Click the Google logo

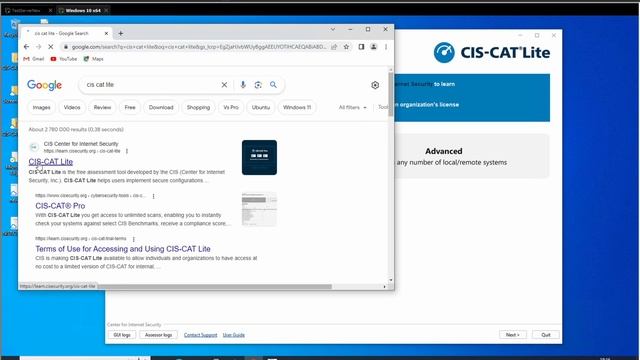(44, 85)
